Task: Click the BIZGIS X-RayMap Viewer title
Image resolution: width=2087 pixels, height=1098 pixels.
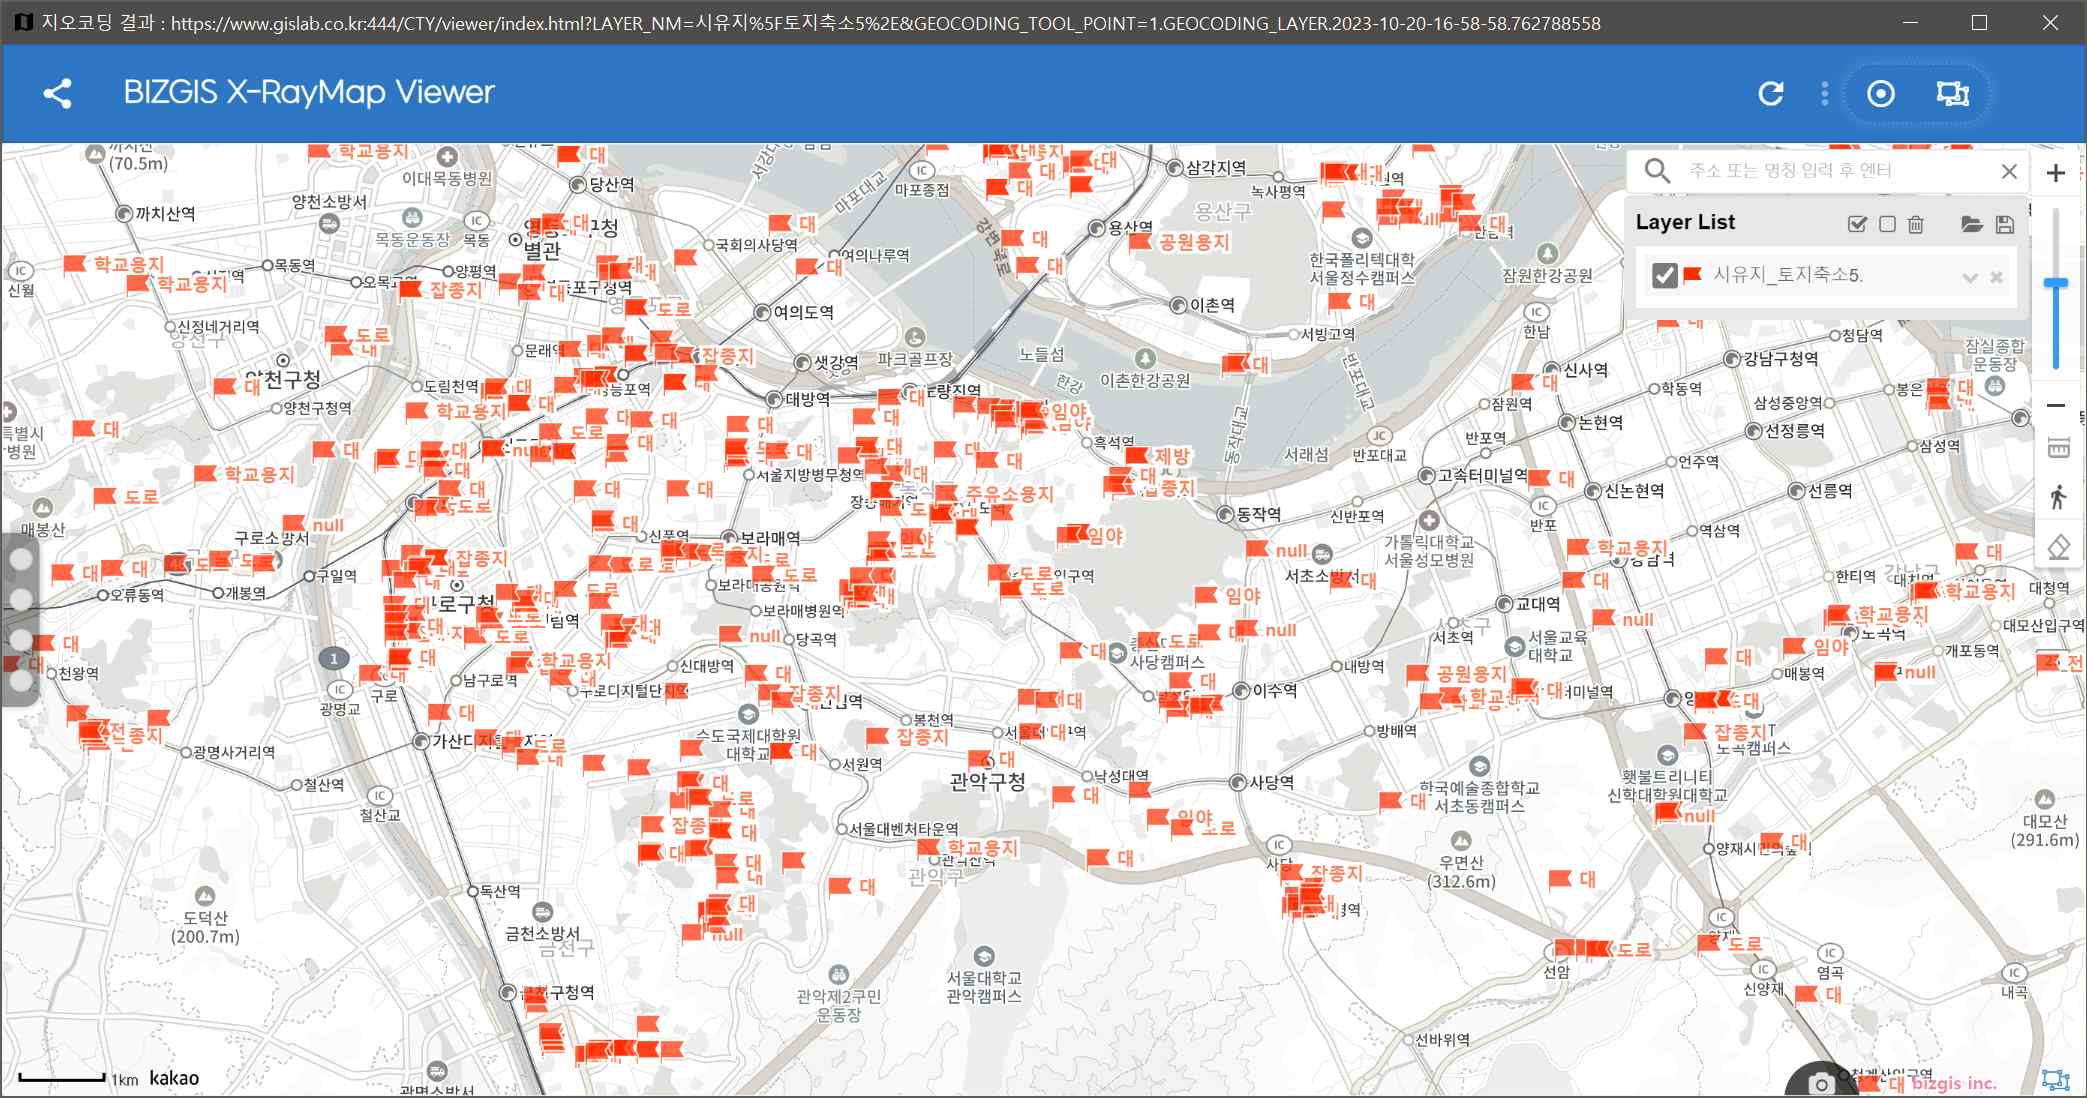Action: (x=309, y=92)
